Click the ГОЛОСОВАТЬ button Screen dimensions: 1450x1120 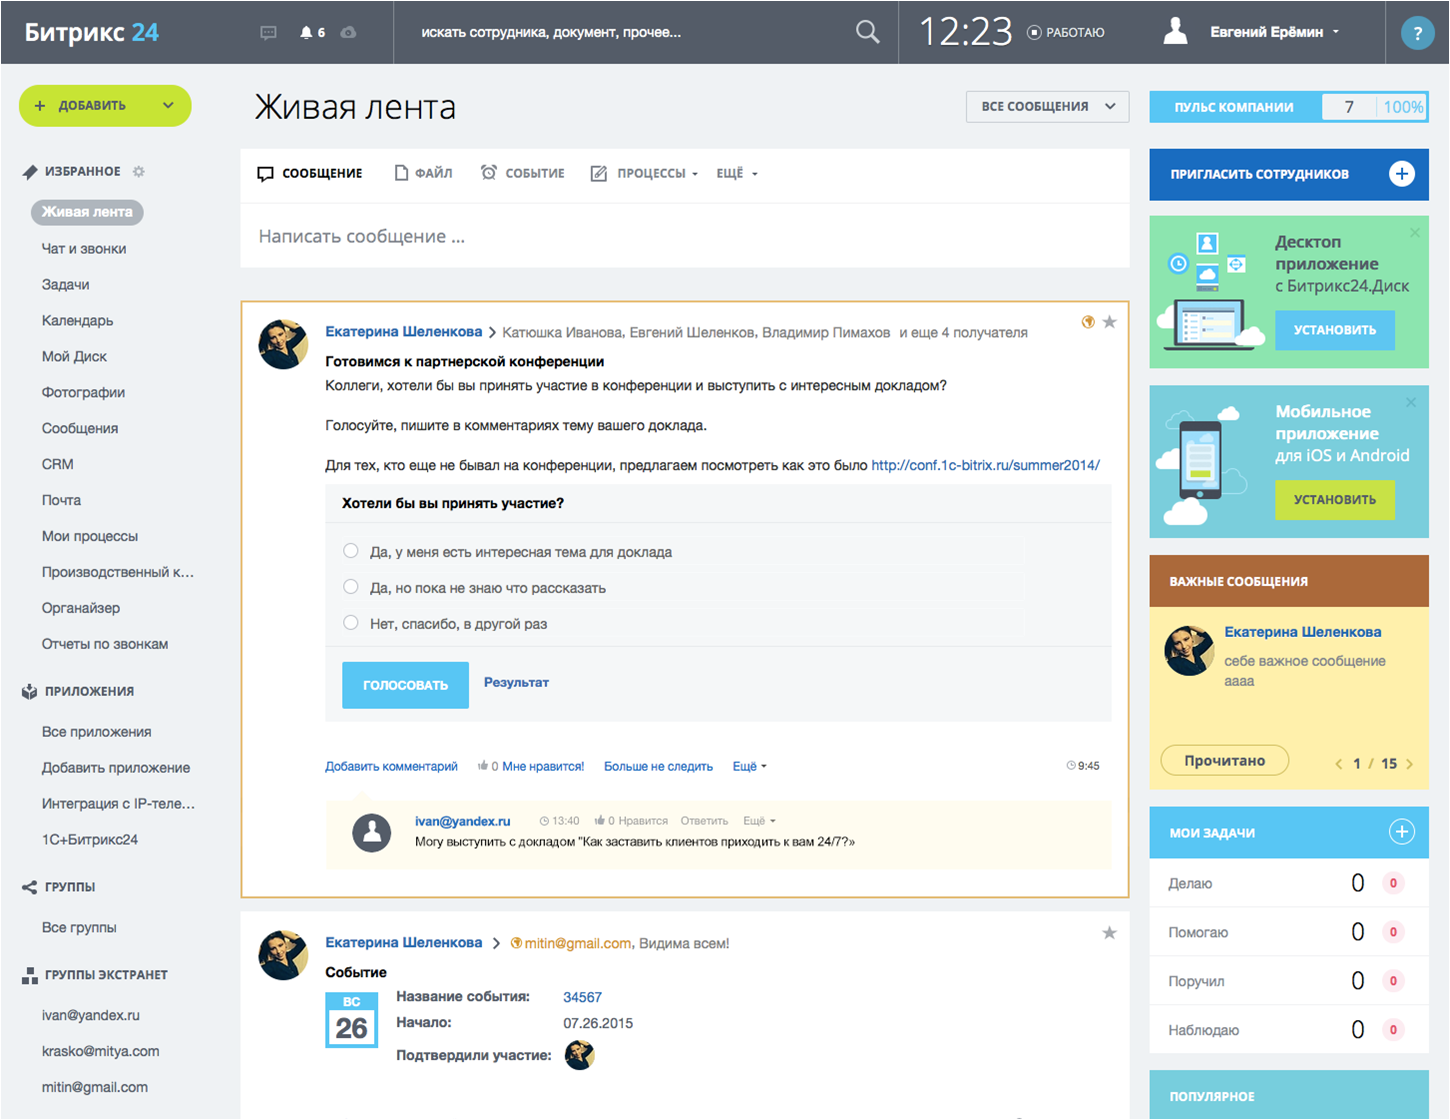pyautogui.click(x=405, y=685)
